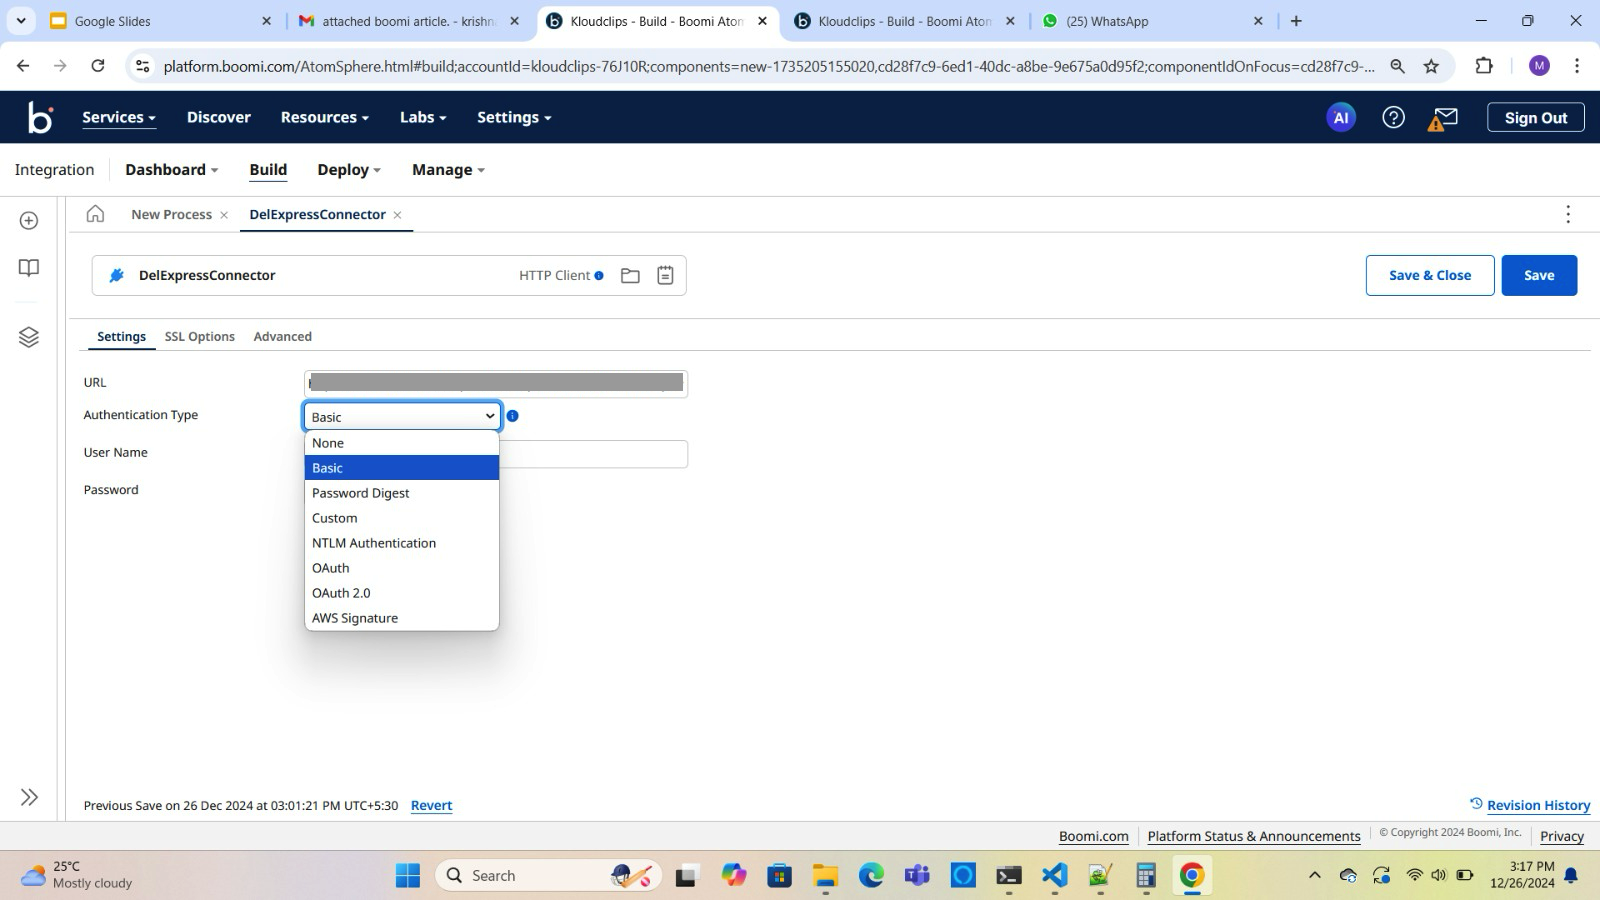
Task: Click the notes icon in the component header
Action: point(665,275)
